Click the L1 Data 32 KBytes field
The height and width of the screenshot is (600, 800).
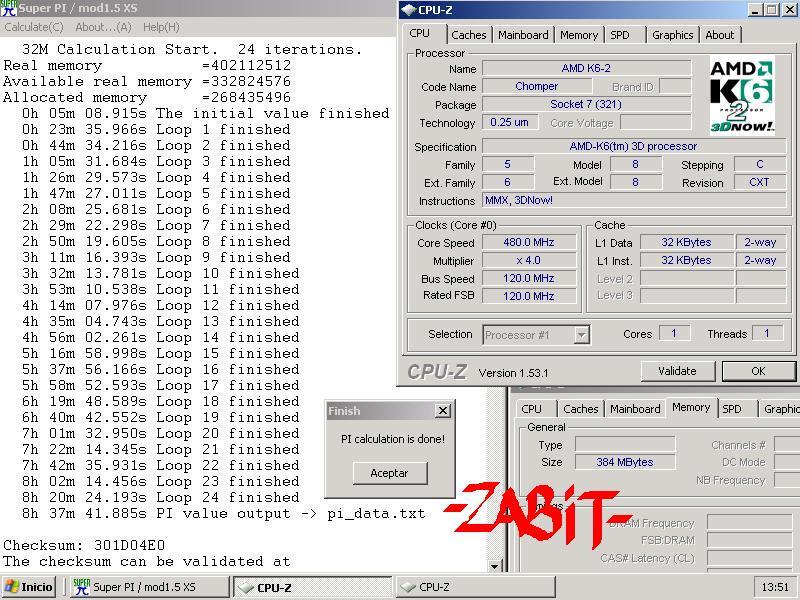tap(686, 242)
